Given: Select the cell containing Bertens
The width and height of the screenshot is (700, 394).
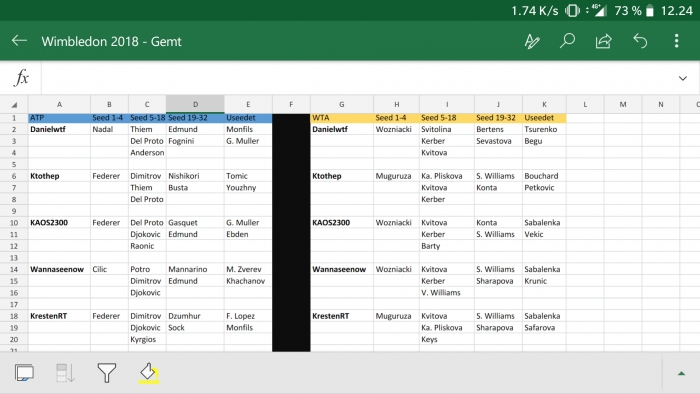Looking at the screenshot, I should coord(498,129).
